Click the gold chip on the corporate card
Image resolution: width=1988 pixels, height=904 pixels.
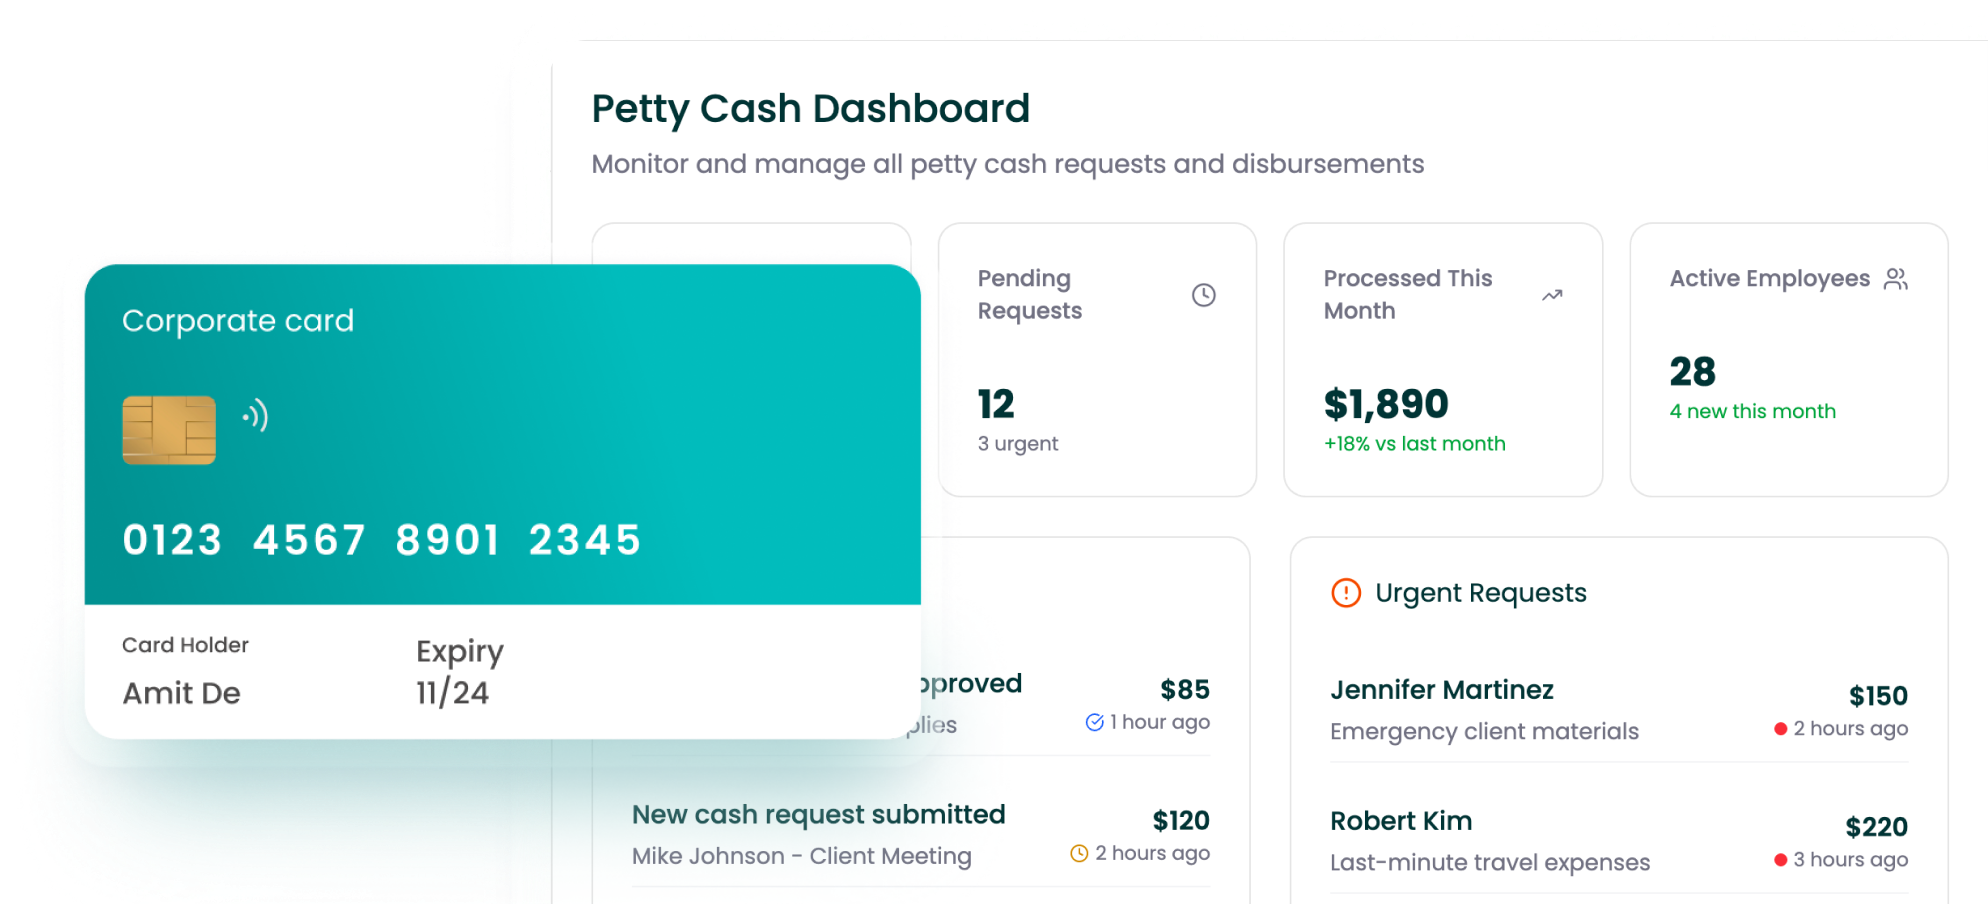(169, 430)
